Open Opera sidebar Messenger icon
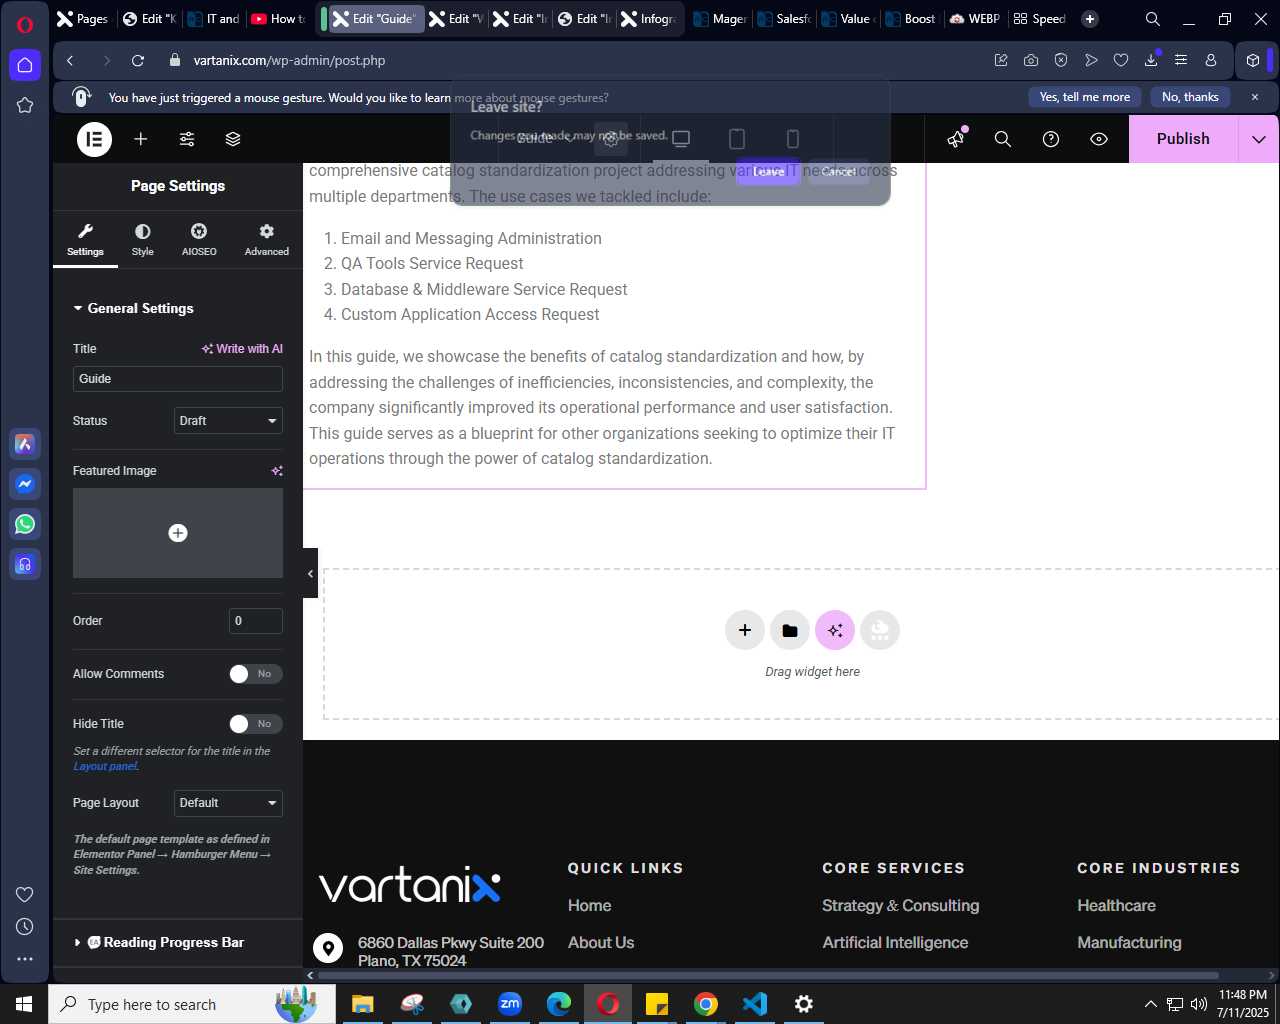The image size is (1280, 1024). click(25, 484)
